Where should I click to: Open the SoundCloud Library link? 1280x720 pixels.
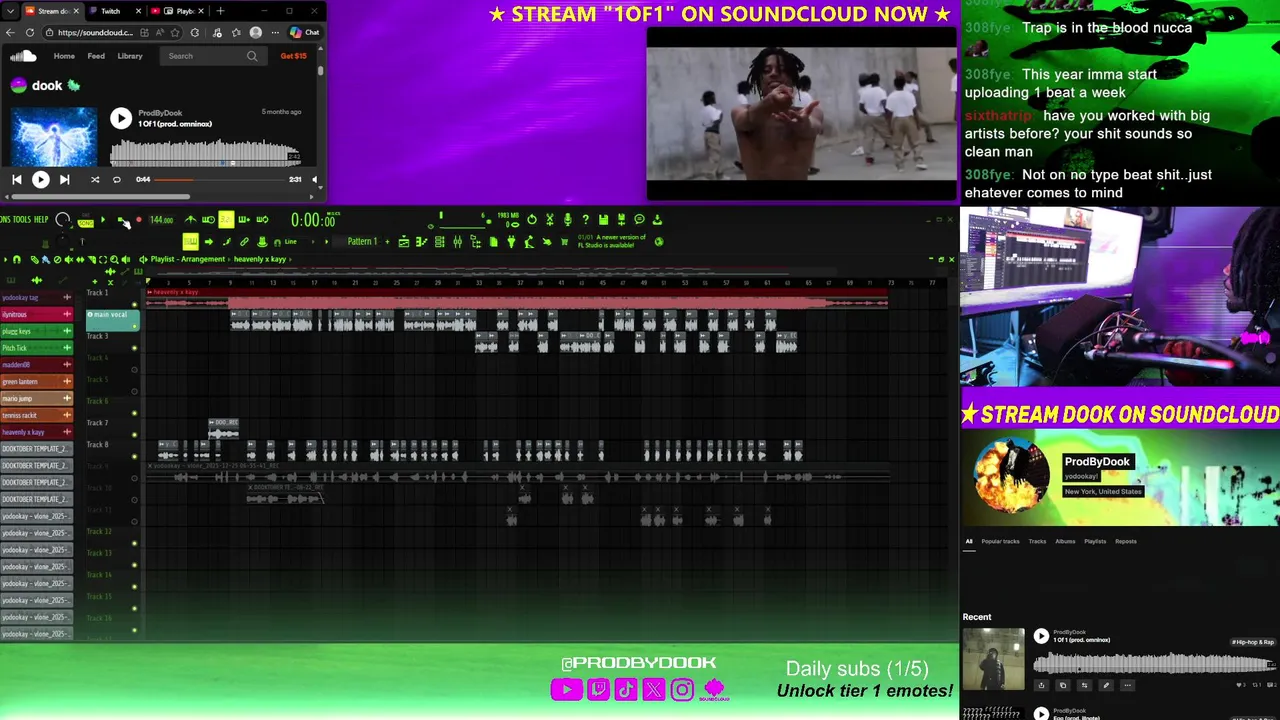click(130, 56)
